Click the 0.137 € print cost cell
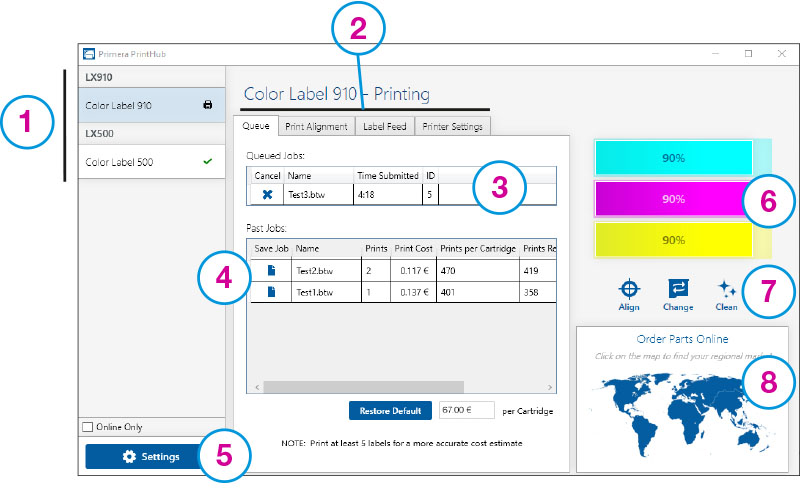The image size is (800, 488). tap(414, 292)
